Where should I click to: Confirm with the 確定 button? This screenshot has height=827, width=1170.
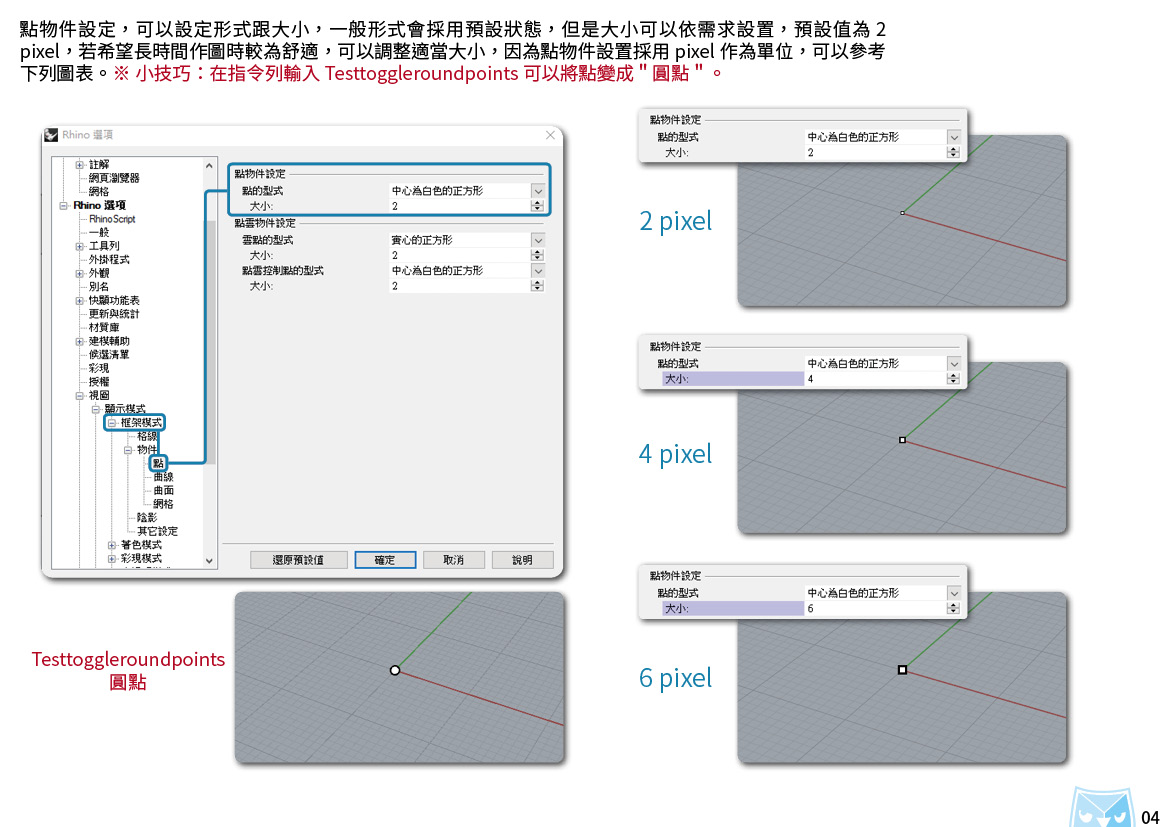[x=385, y=560]
